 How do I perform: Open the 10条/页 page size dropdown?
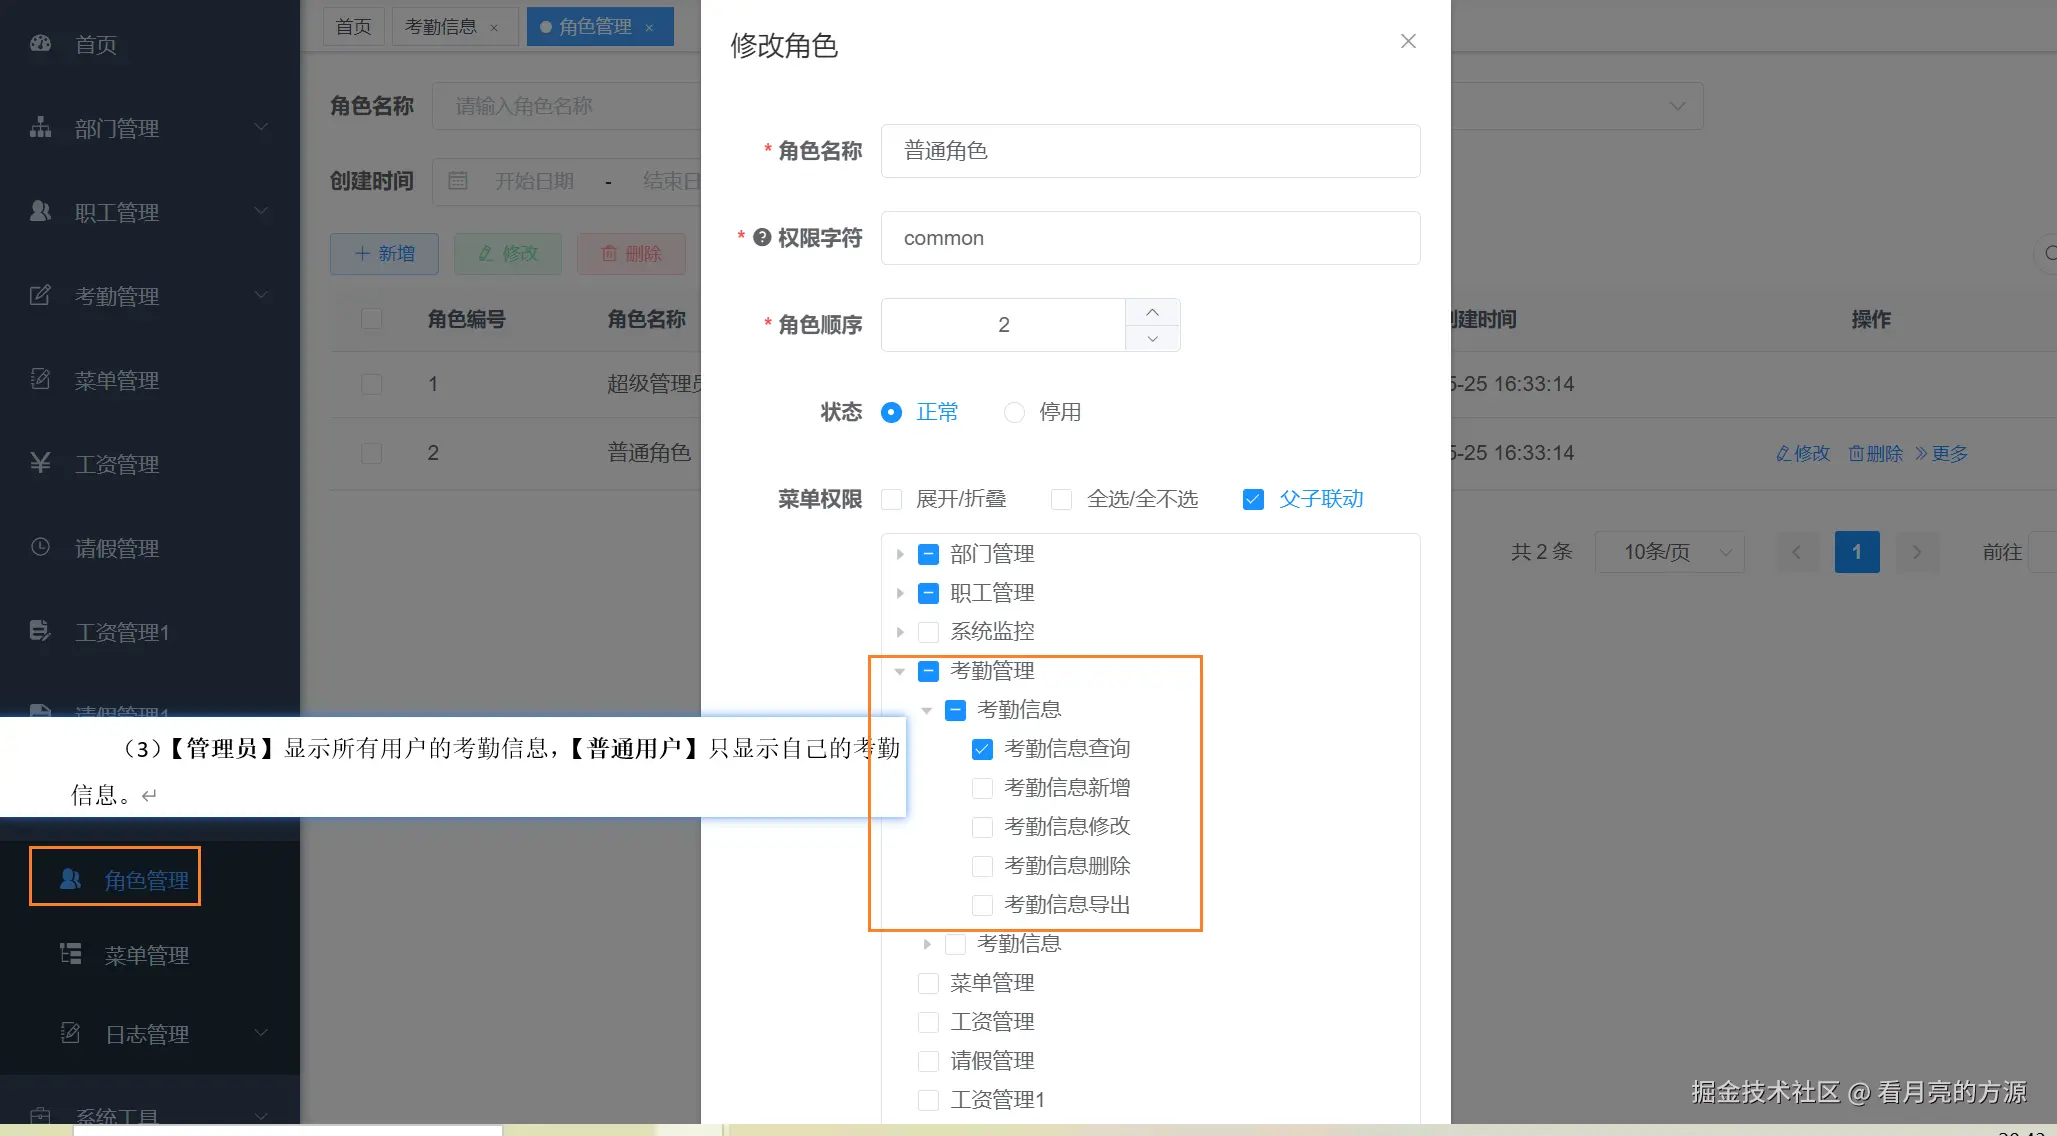pyautogui.click(x=1669, y=552)
